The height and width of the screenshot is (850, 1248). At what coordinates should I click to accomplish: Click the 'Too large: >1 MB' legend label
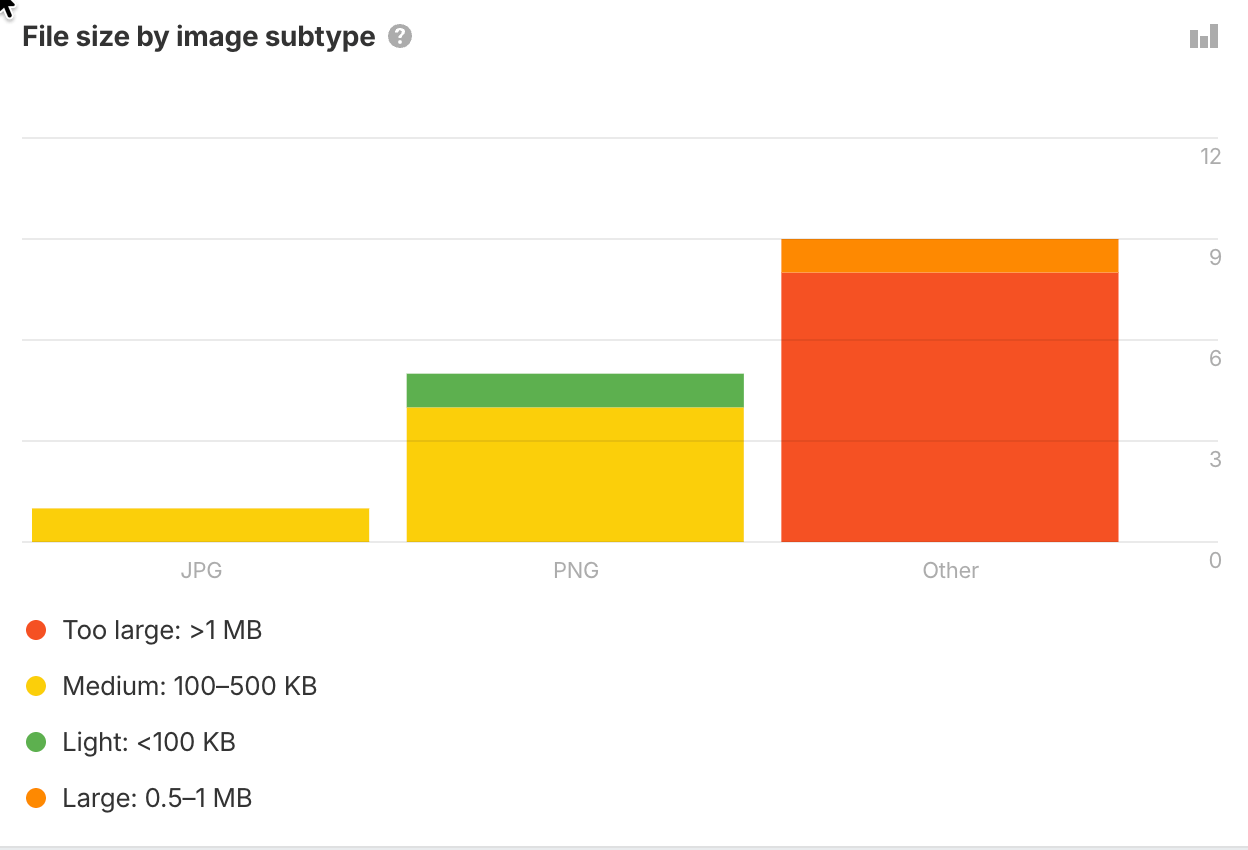(162, 630)
